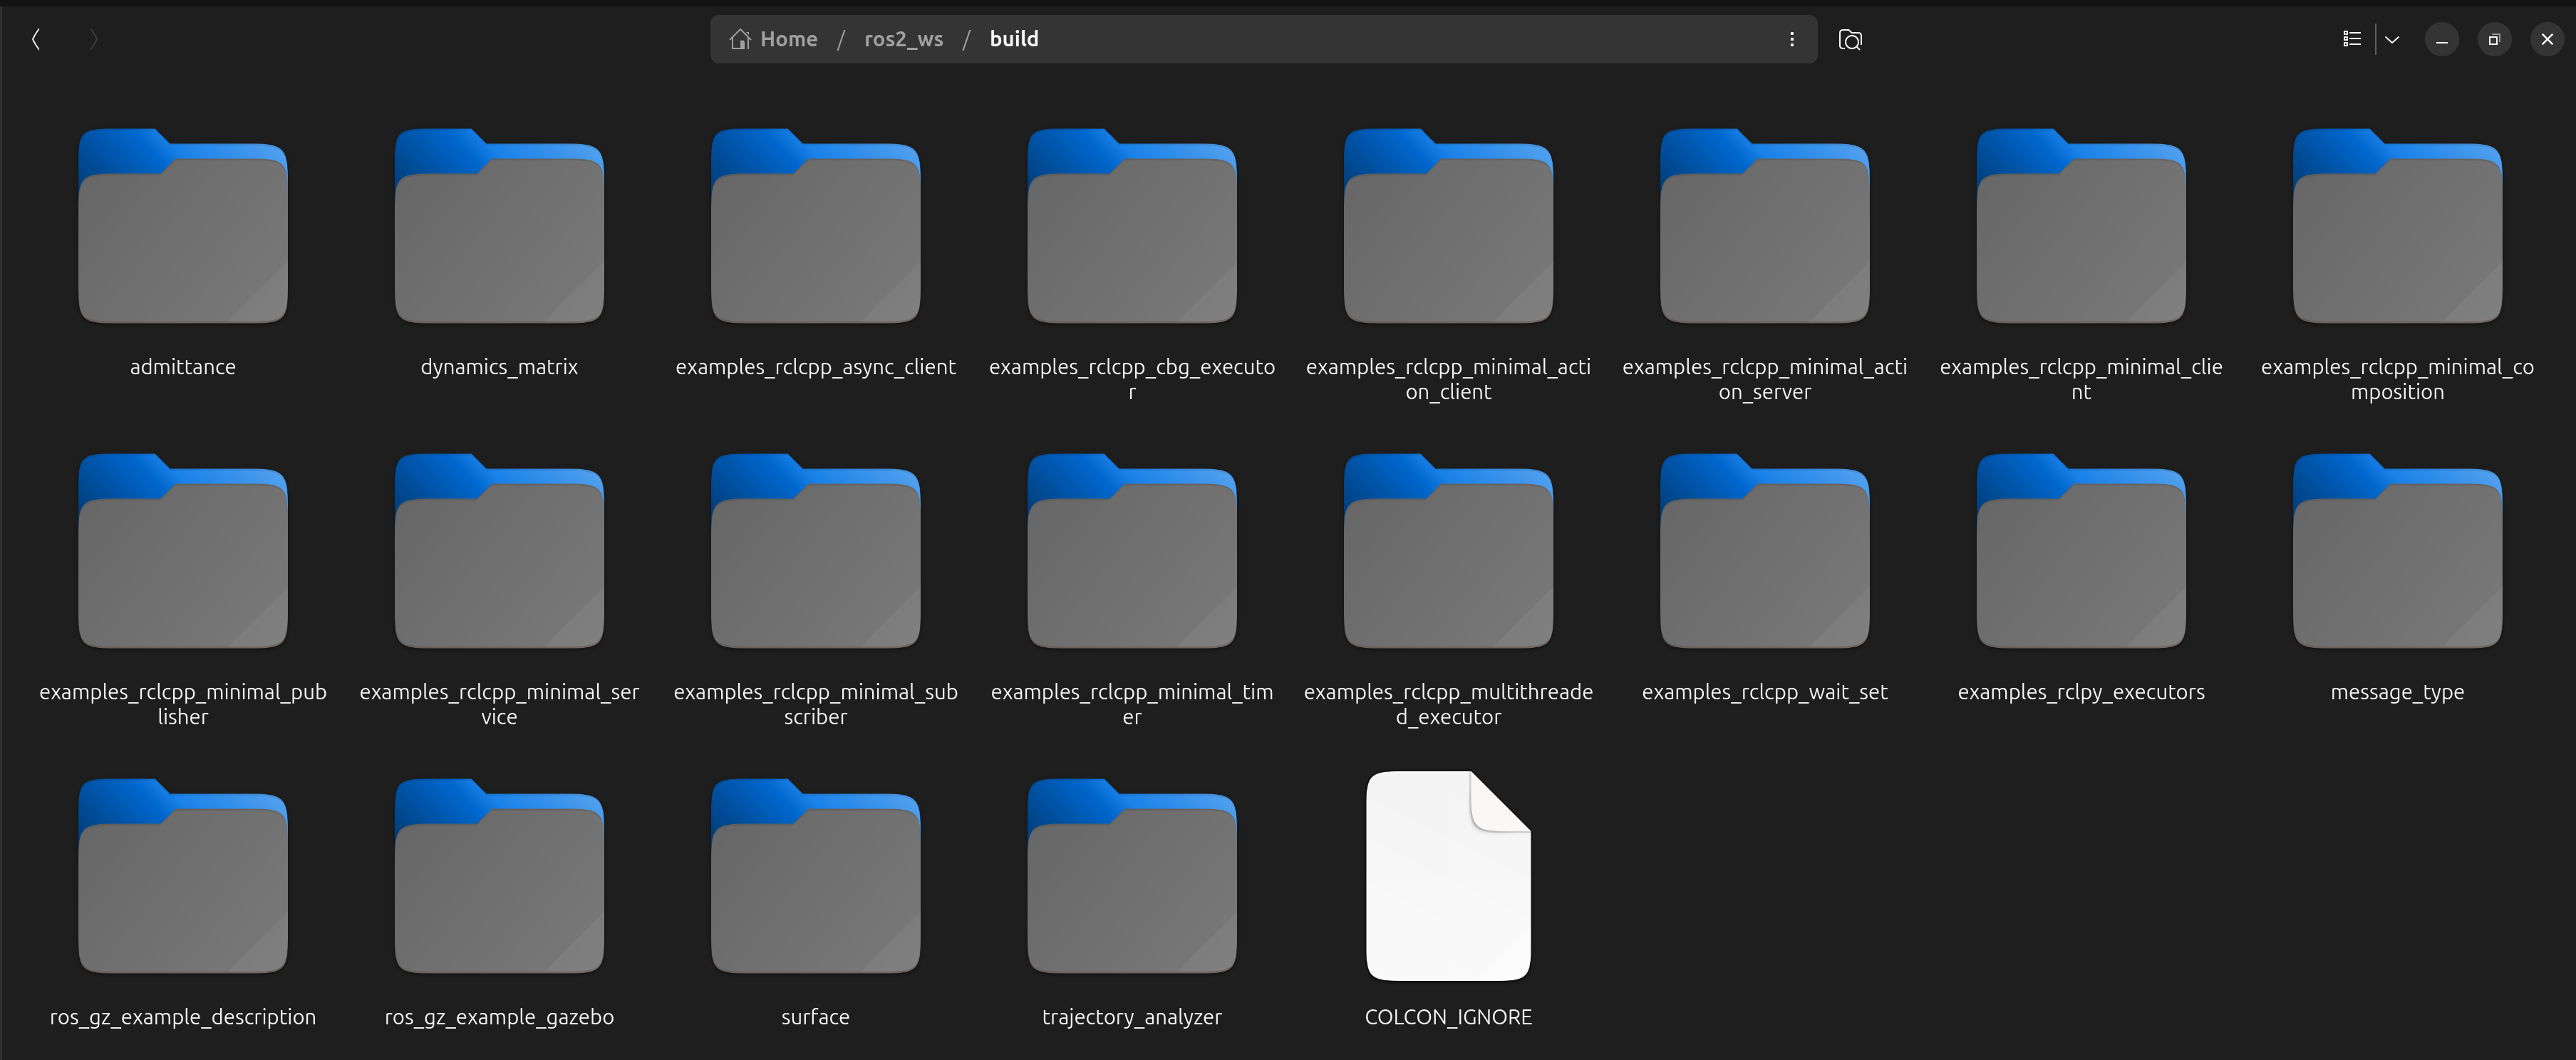Expand the view options dropdown arrow
This screenshot has width=2576, height=1060.
point(2392,39)
